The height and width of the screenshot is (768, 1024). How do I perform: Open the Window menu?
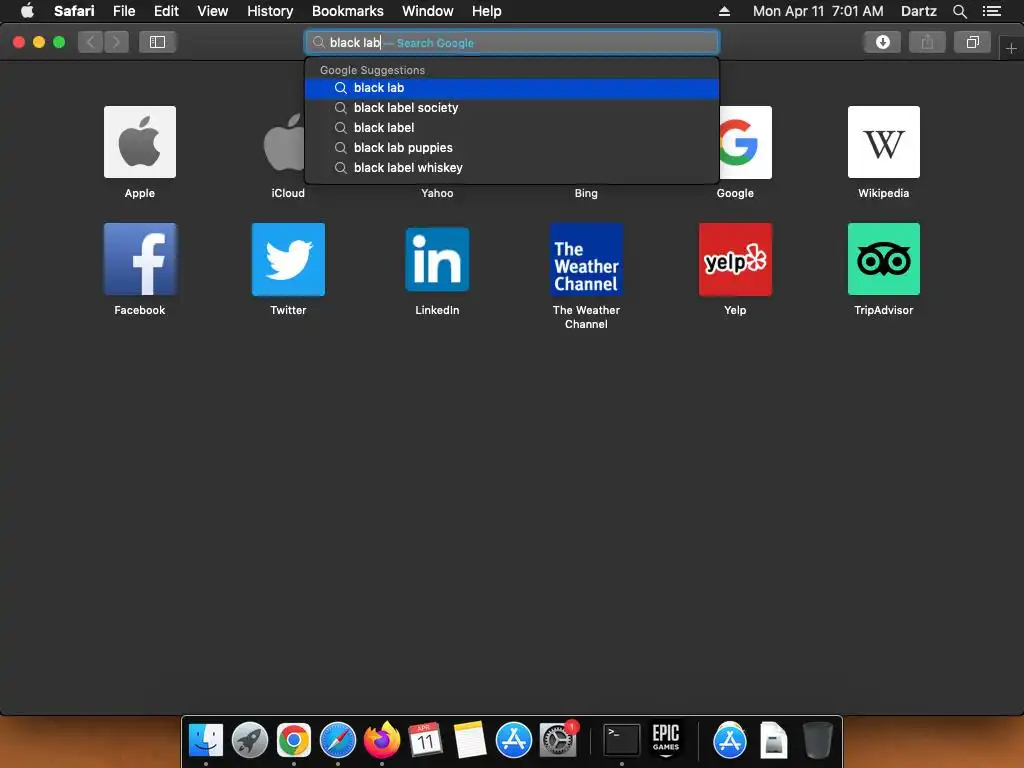coord(427,11)
